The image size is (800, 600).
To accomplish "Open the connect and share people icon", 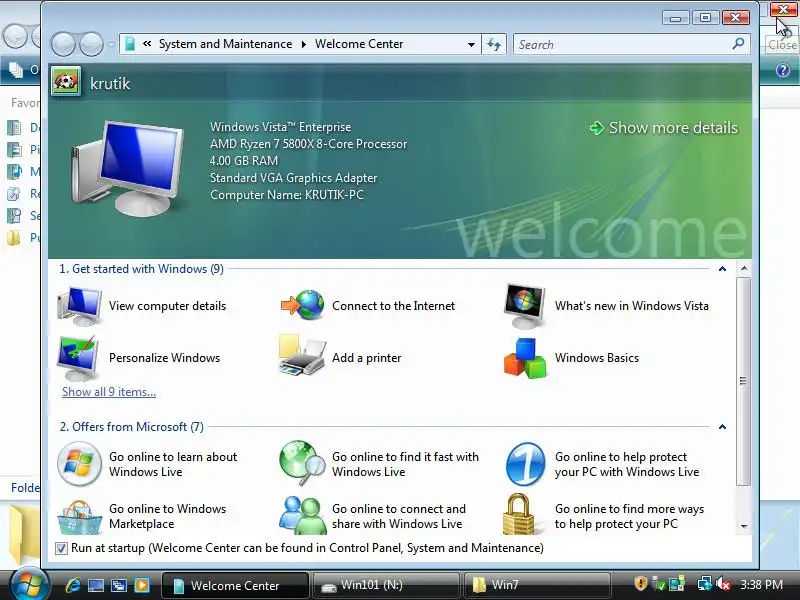I will [x=303, y=515].
